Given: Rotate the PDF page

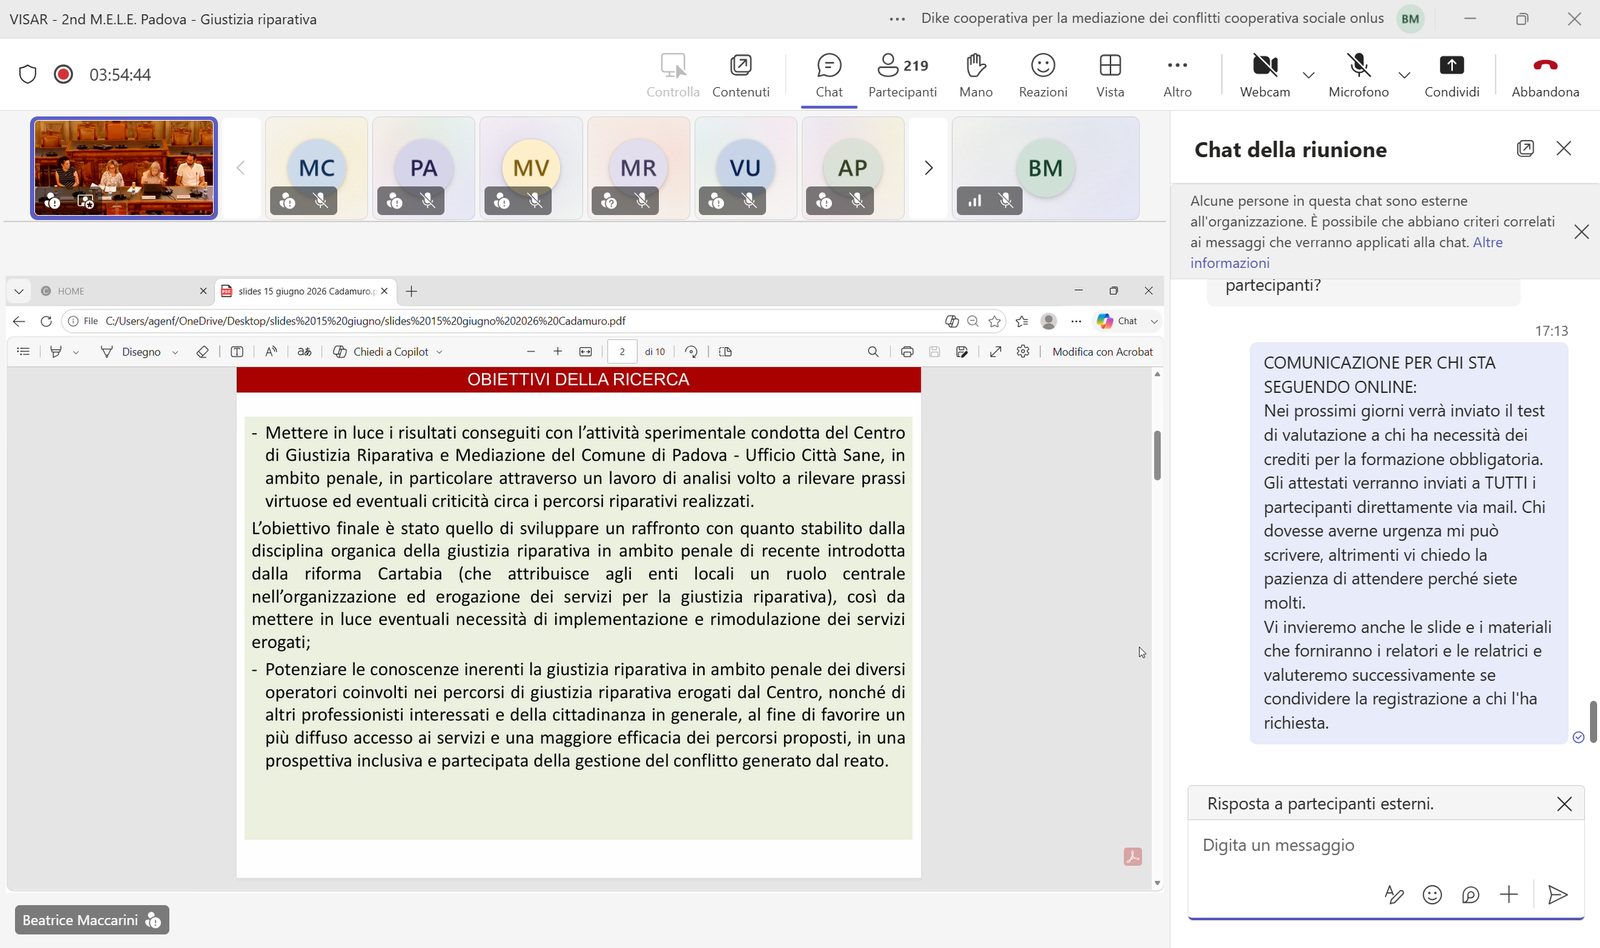Looking at the screenshot, I should click(691, 352).
